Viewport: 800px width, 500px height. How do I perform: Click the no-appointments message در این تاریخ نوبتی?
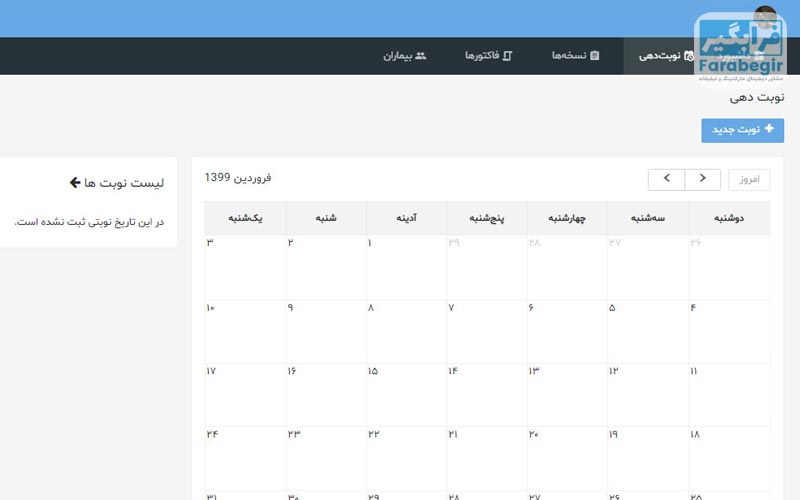[89, 222]
